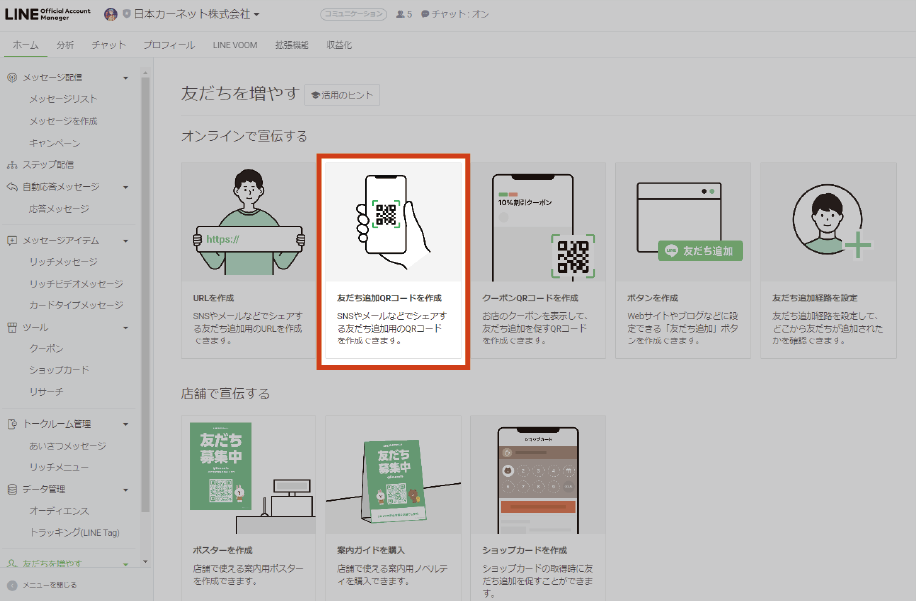
Task: Open リッチメニュー in the sidebar
Action: [59, 467]
